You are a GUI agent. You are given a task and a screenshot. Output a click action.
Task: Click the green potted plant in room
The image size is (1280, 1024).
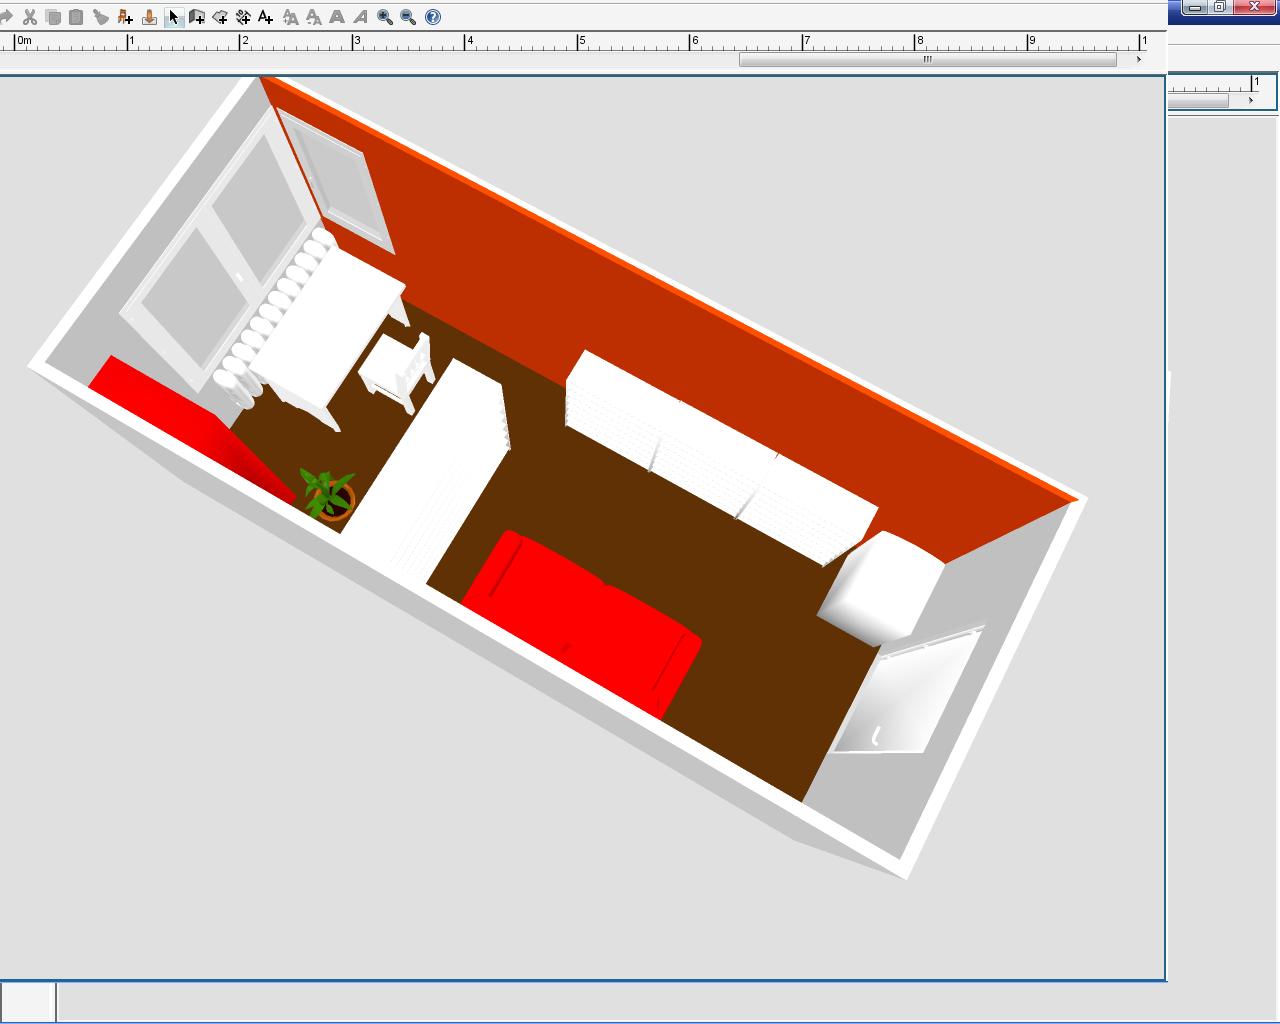tap(328, 492)
